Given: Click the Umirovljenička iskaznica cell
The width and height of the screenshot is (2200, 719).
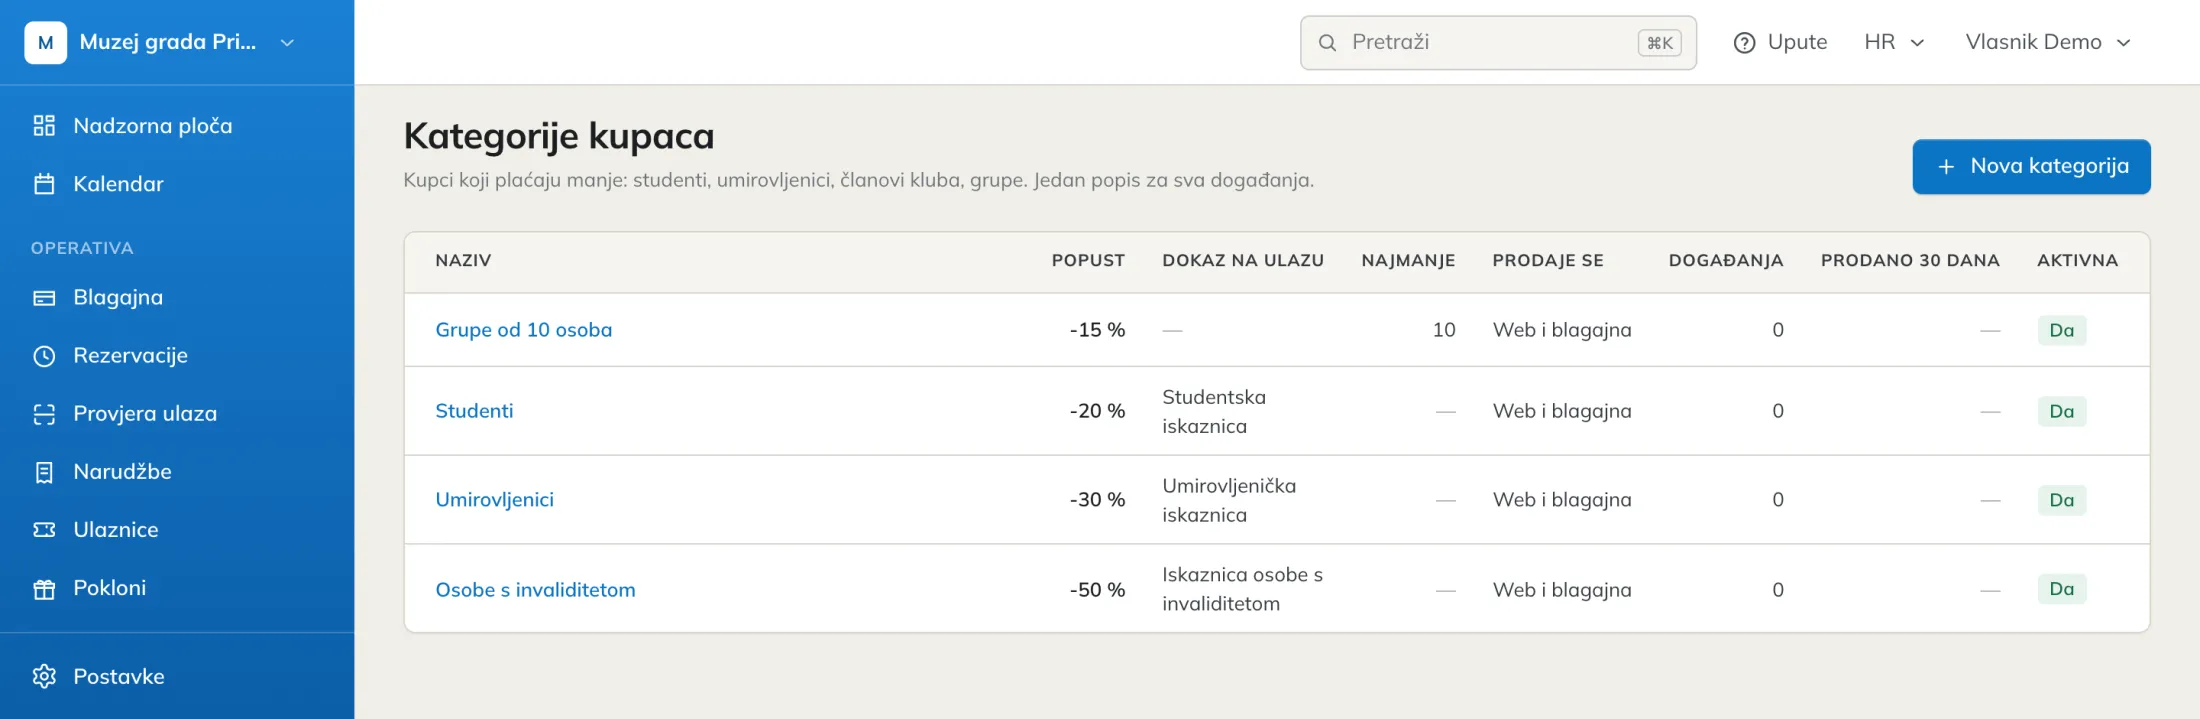Looking at the screenshot, I should tap(1229, 500).
